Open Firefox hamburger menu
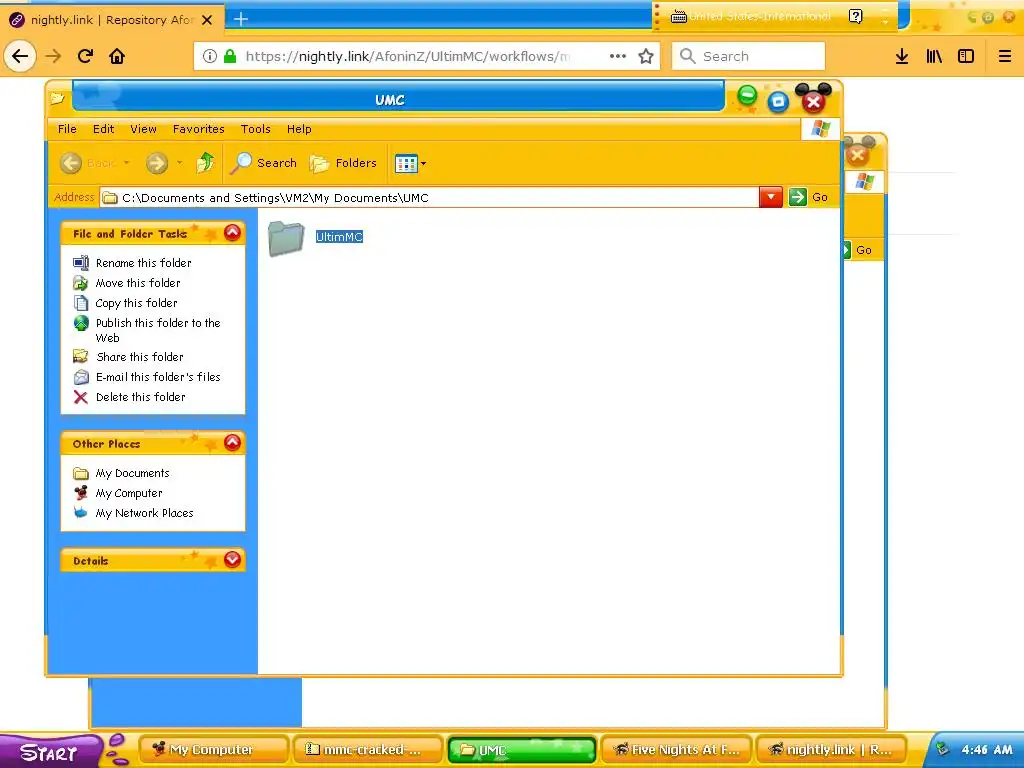The image size is (1024, 768). 1005,56
